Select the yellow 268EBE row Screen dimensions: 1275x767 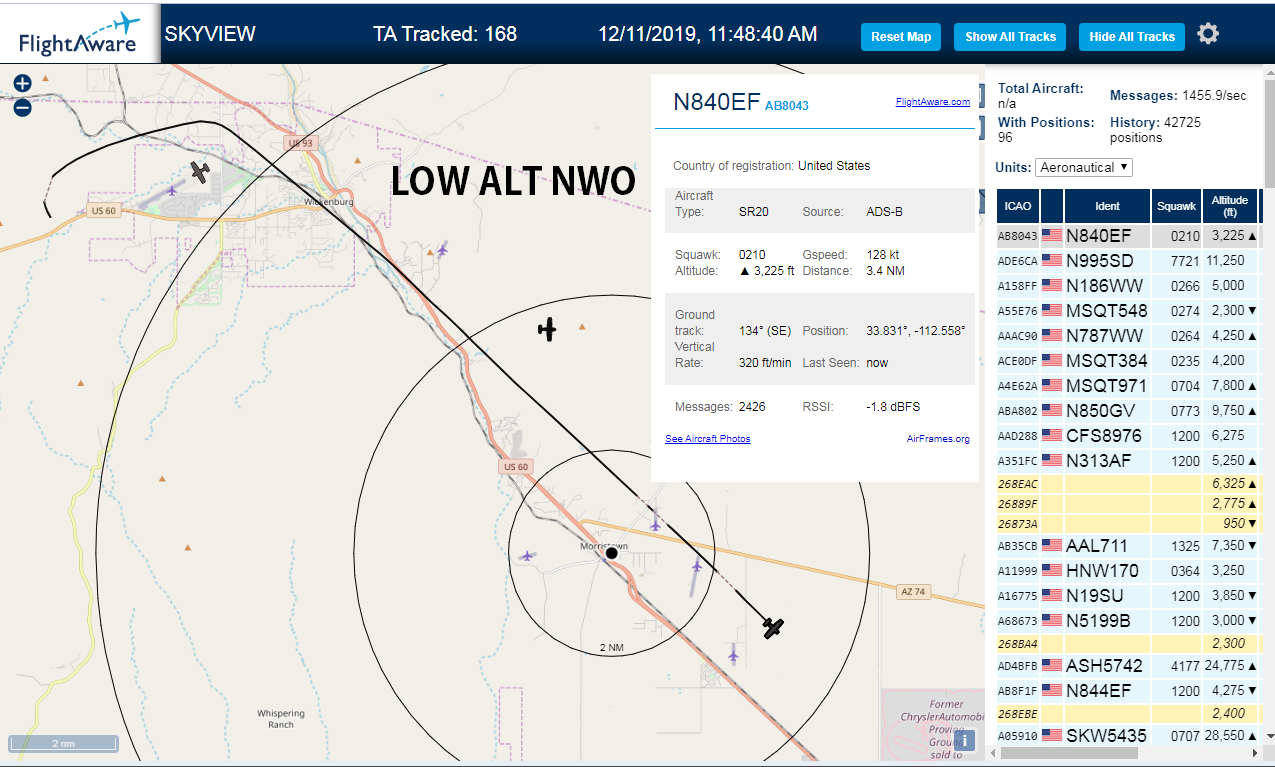click(x=1128, y=714)
